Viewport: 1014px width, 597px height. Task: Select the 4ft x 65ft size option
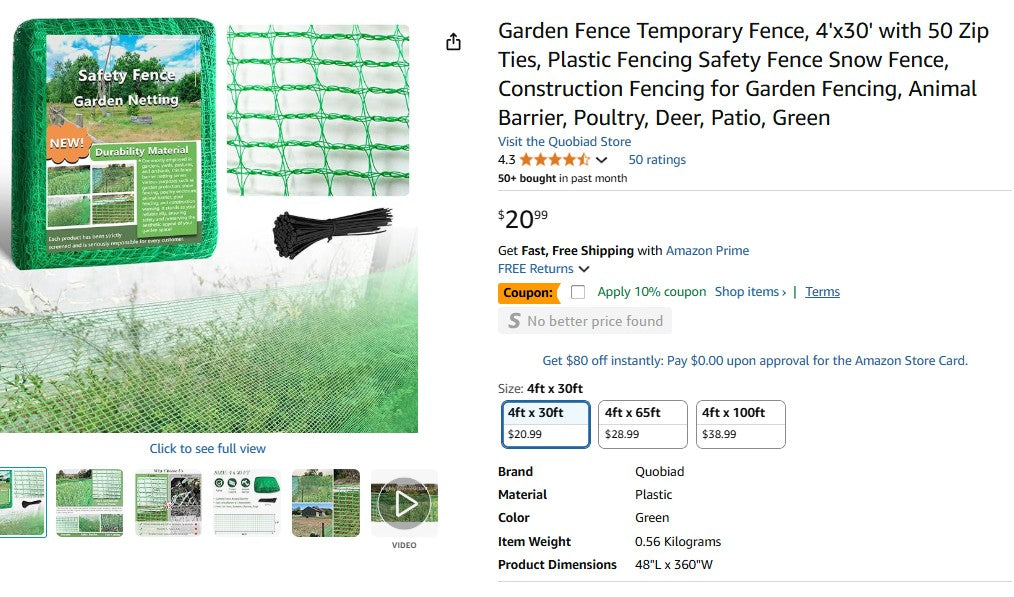[642, 423]
